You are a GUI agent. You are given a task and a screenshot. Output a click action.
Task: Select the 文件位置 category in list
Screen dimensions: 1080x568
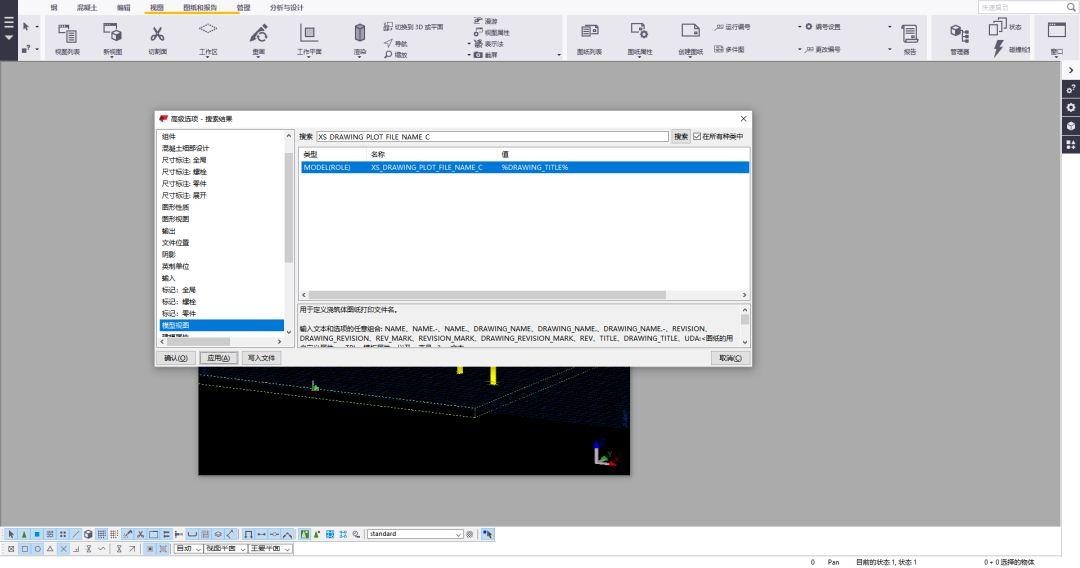pos(176,243)
